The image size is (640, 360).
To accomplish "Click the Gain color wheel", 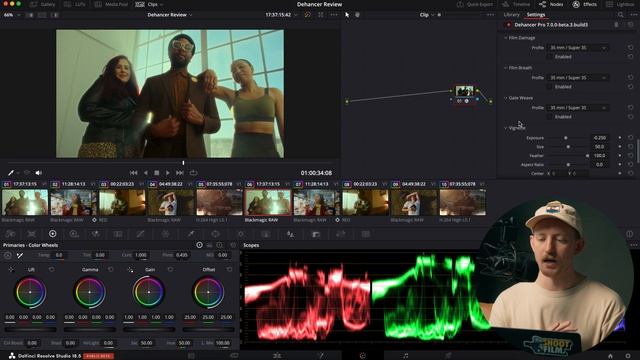I will coord(149,292).
